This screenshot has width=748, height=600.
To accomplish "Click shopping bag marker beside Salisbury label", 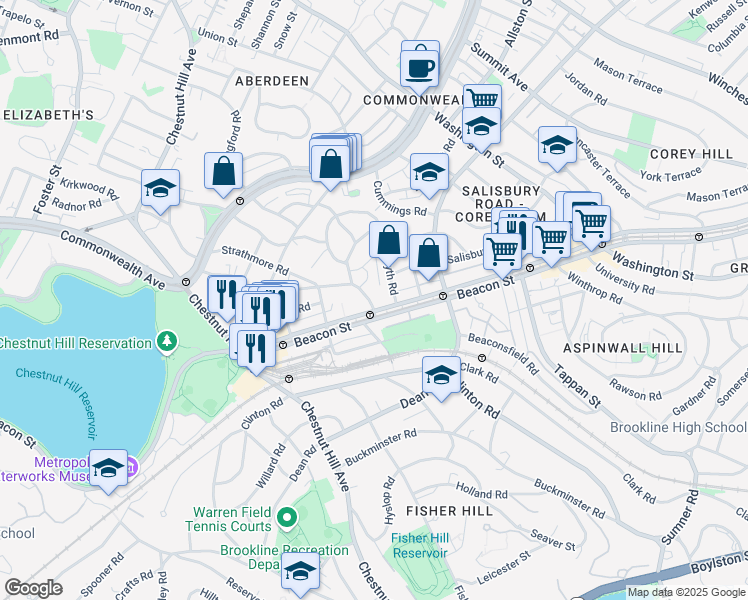I will (428, 255).
